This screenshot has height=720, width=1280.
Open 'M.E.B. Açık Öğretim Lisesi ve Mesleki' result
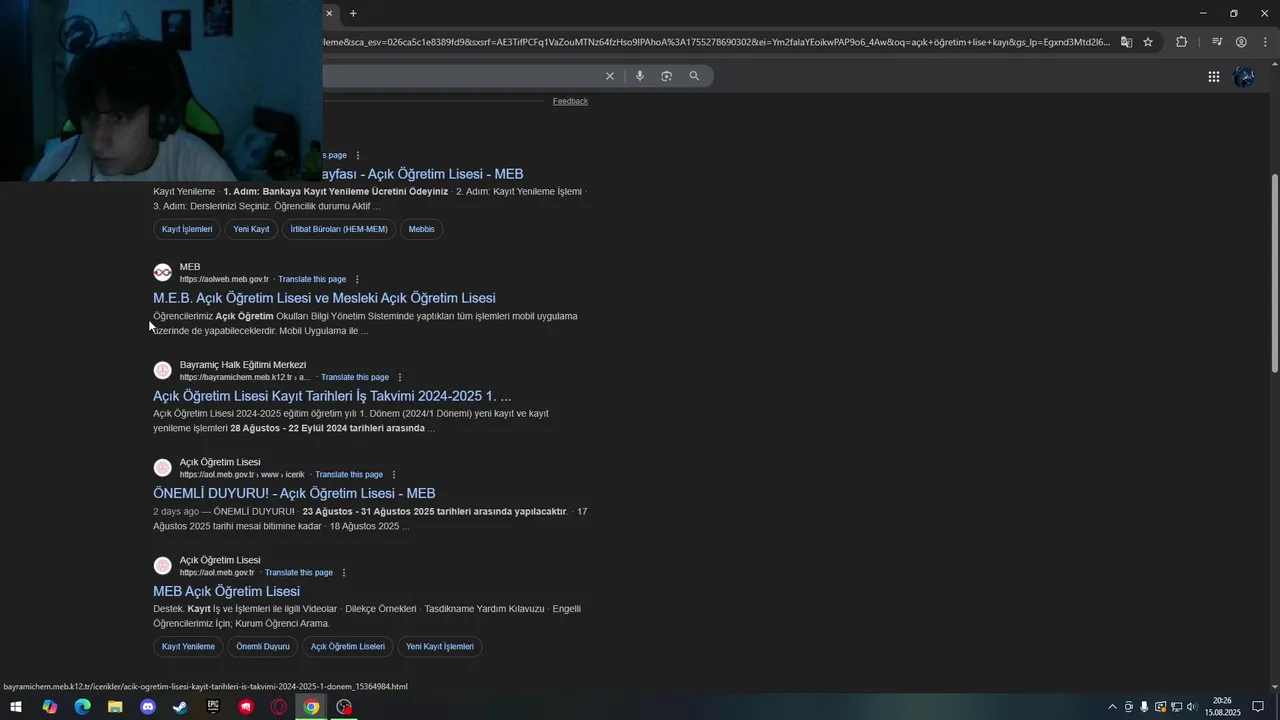(324, 298)
